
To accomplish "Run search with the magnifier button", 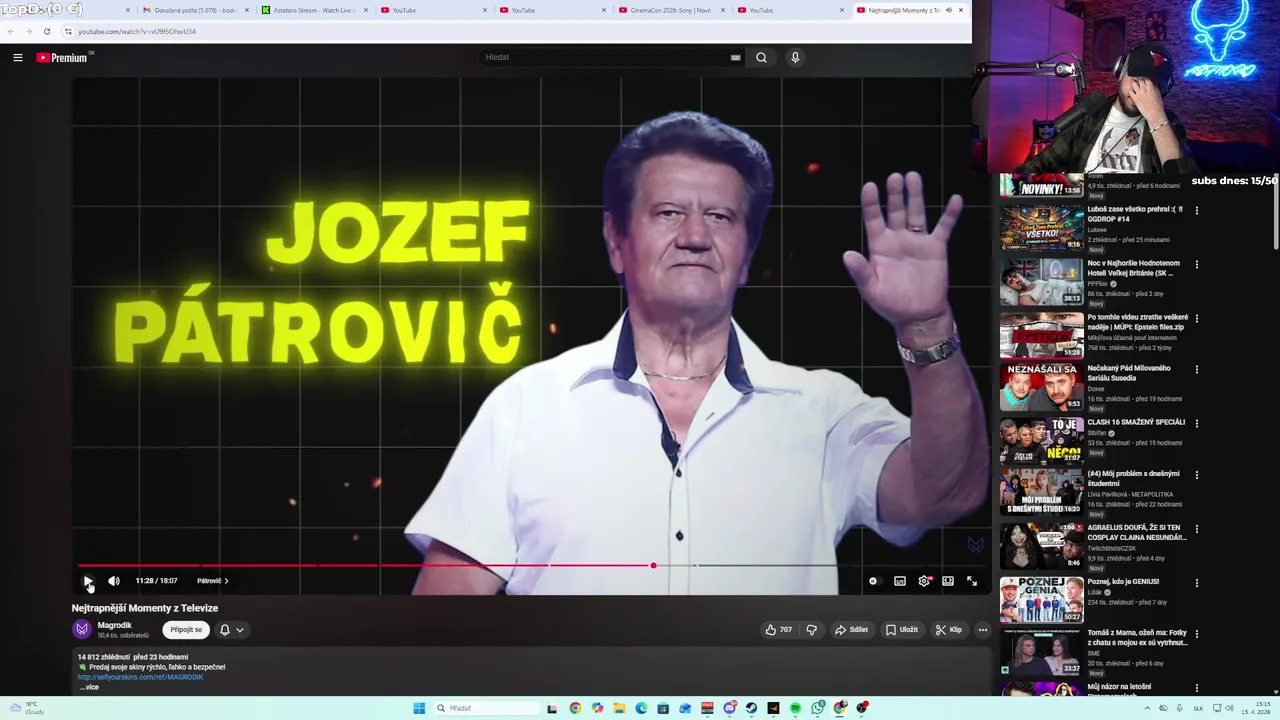I will (761, 57).
